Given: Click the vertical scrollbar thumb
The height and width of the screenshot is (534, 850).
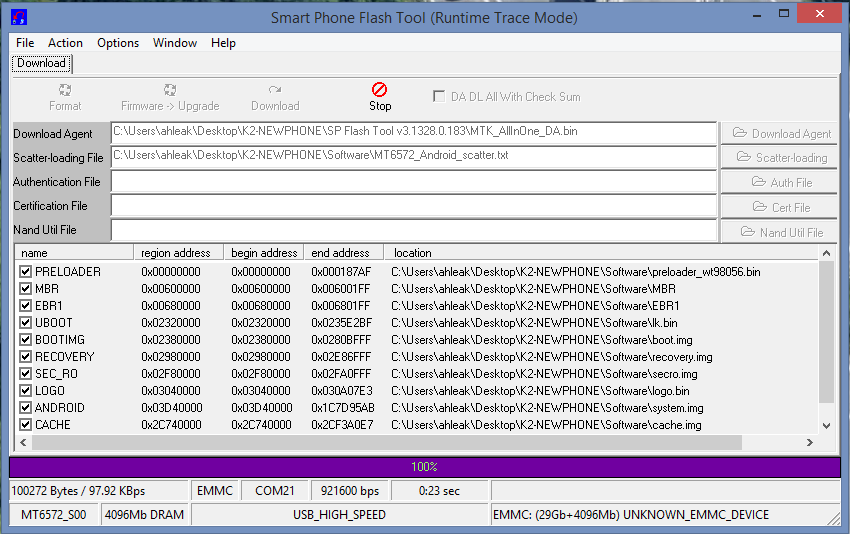Looking at the screenshot, I should [x=826, y=332].
